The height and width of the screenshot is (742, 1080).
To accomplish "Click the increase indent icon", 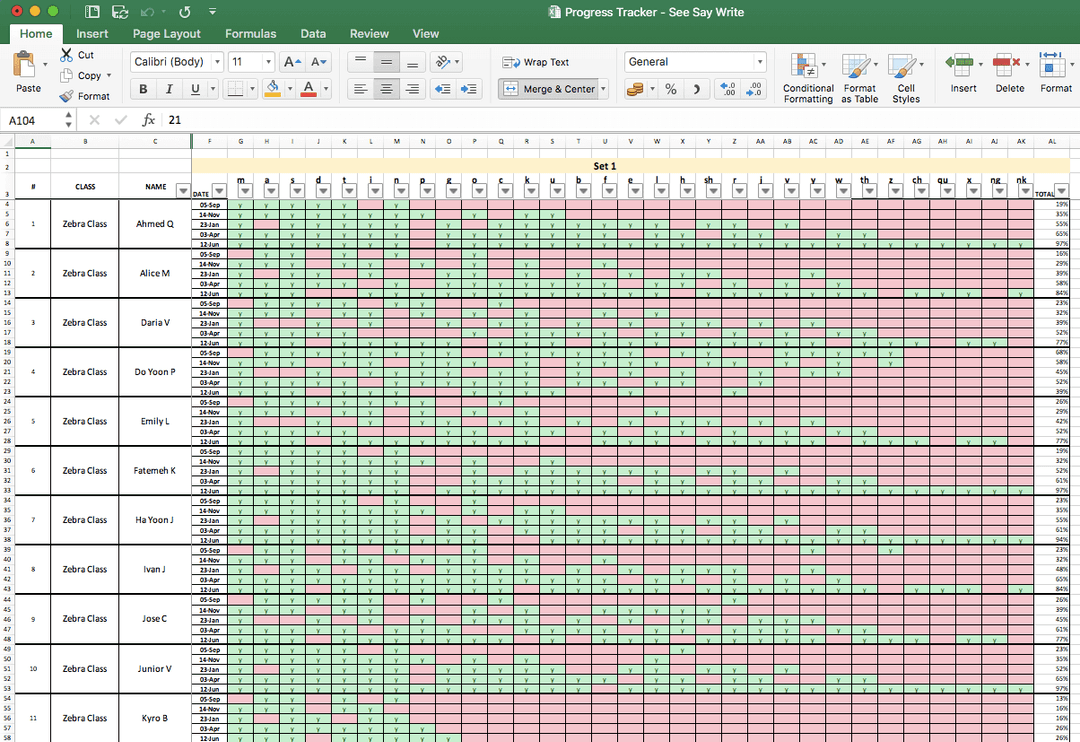I will [x=469, y=89].
